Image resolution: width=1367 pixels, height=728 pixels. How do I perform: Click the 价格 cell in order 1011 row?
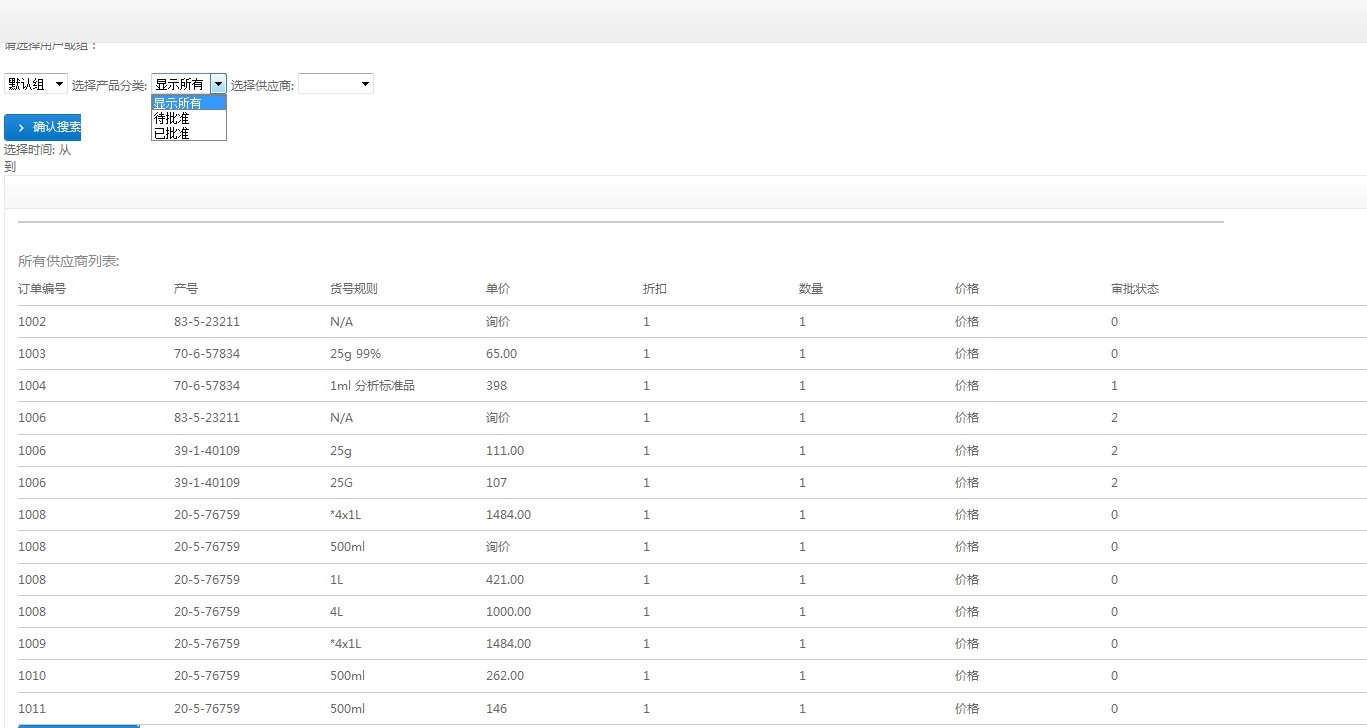(967, 709)
